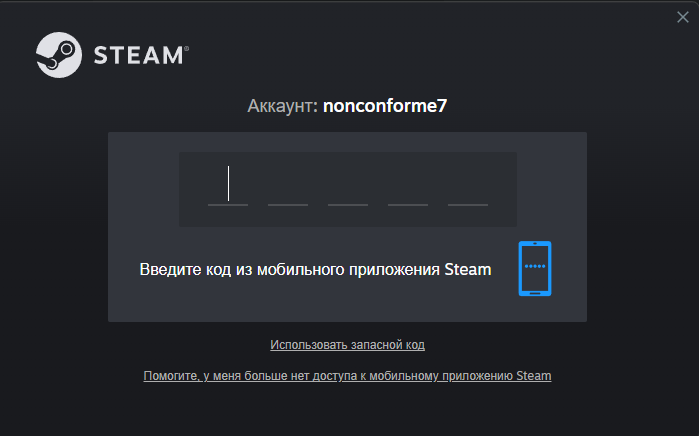
Task: Click the blue mobile phone icon
Action: coord(535,268)
